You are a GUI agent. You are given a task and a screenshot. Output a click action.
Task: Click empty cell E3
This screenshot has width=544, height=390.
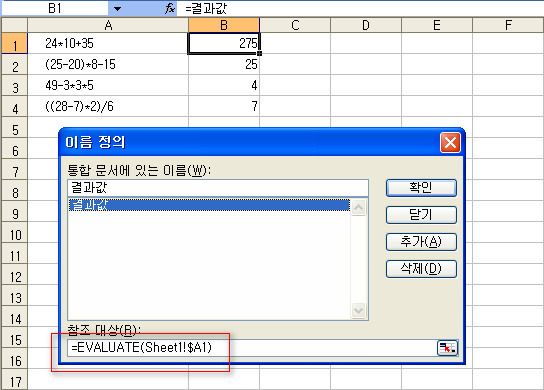click(437, 86)
